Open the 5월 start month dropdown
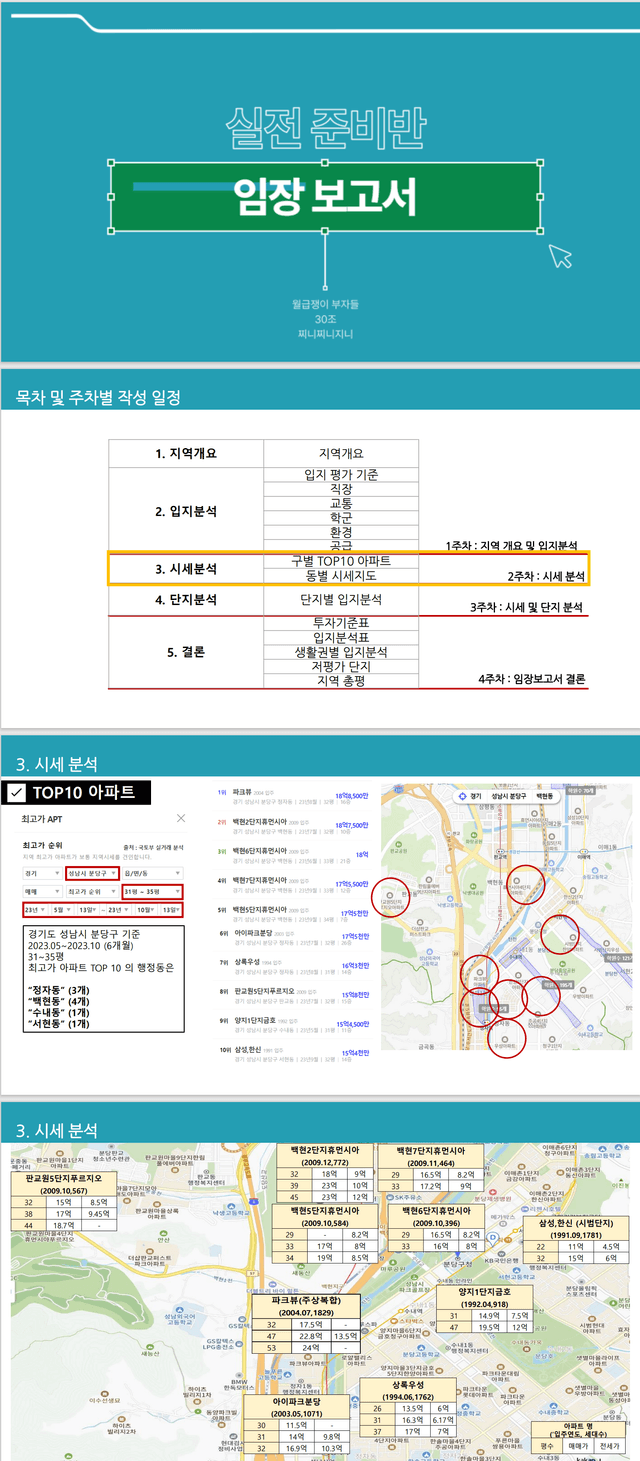The width and height of the screenshot is (640, 1461). point(62,909)
